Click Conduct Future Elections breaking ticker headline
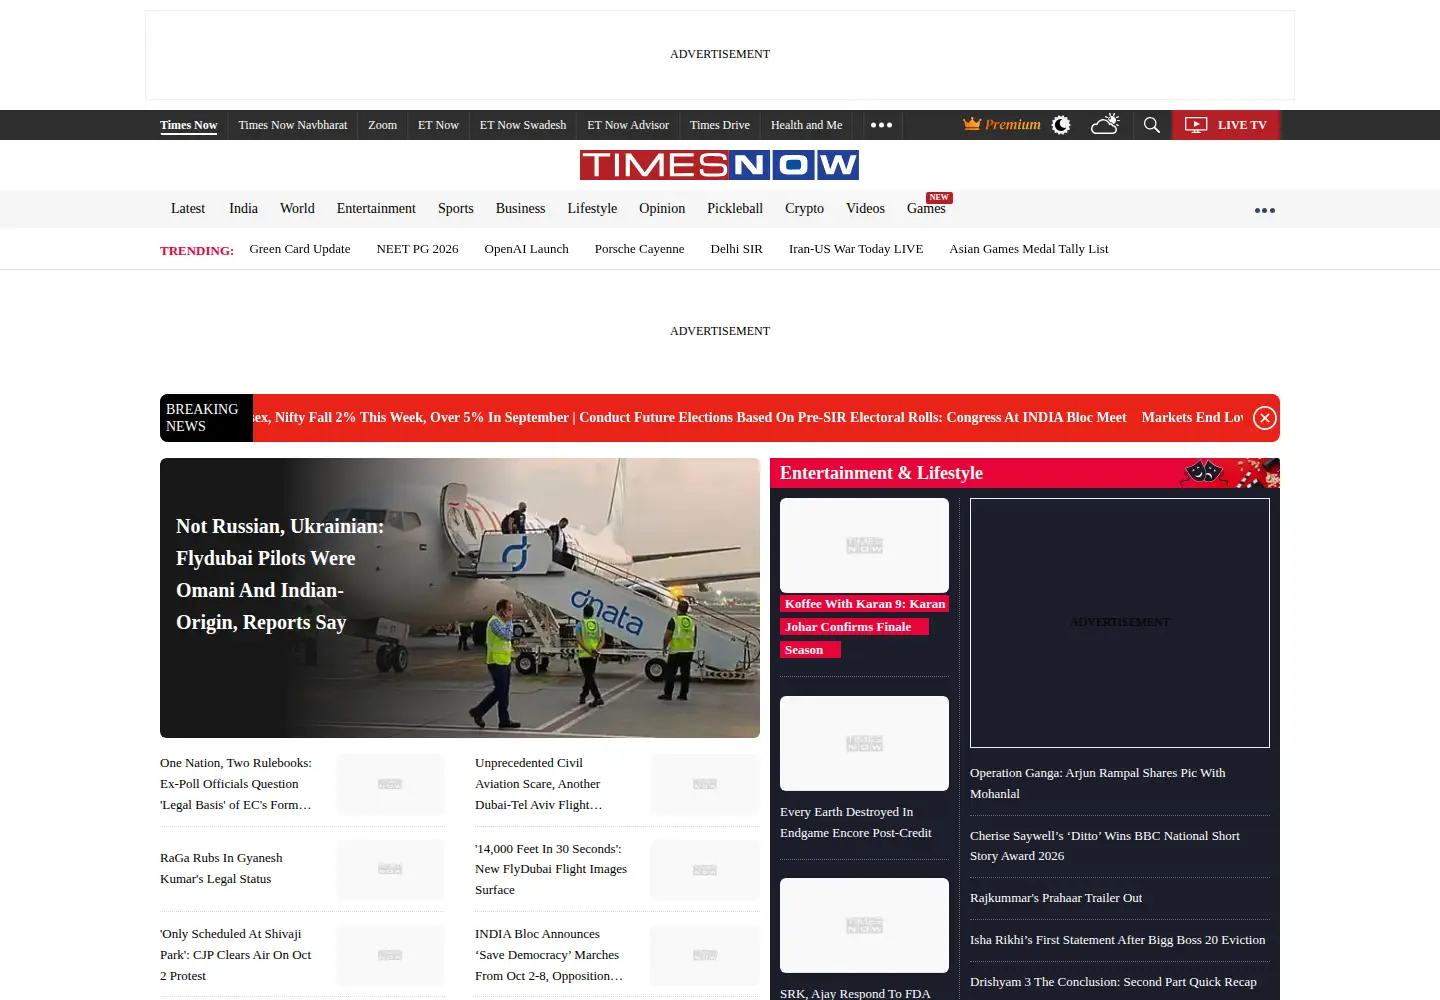Image resolution: width=1440 pixels, height=1000 pixels. 852,418
